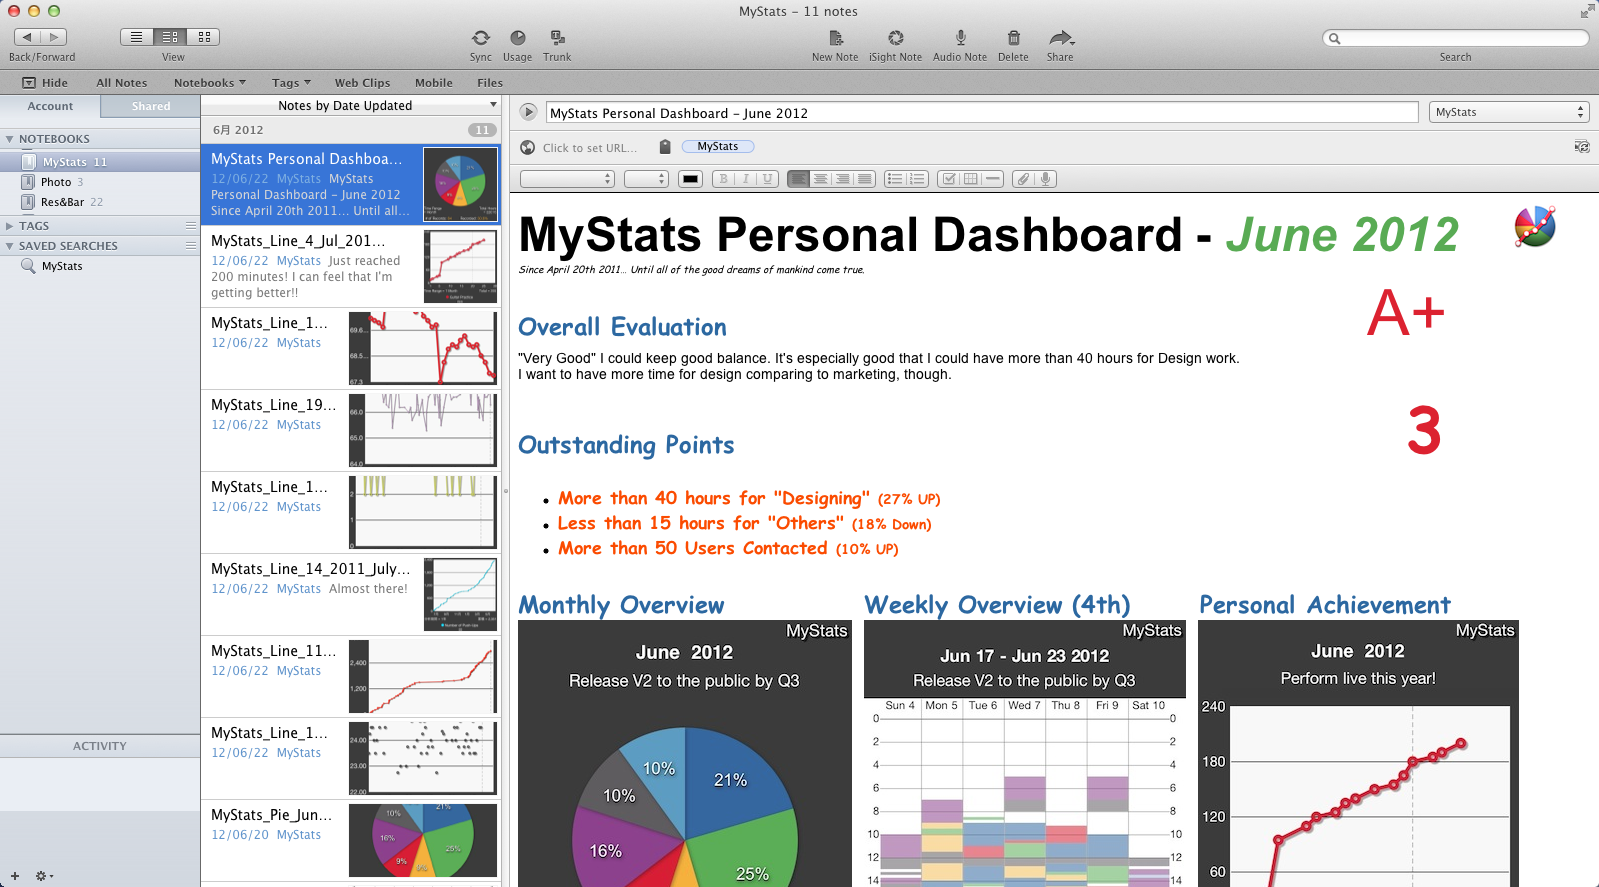1599x887 pixels.
Task: Toggle underline text formatting
Action: pyautogui.click(x=767, y=179)
